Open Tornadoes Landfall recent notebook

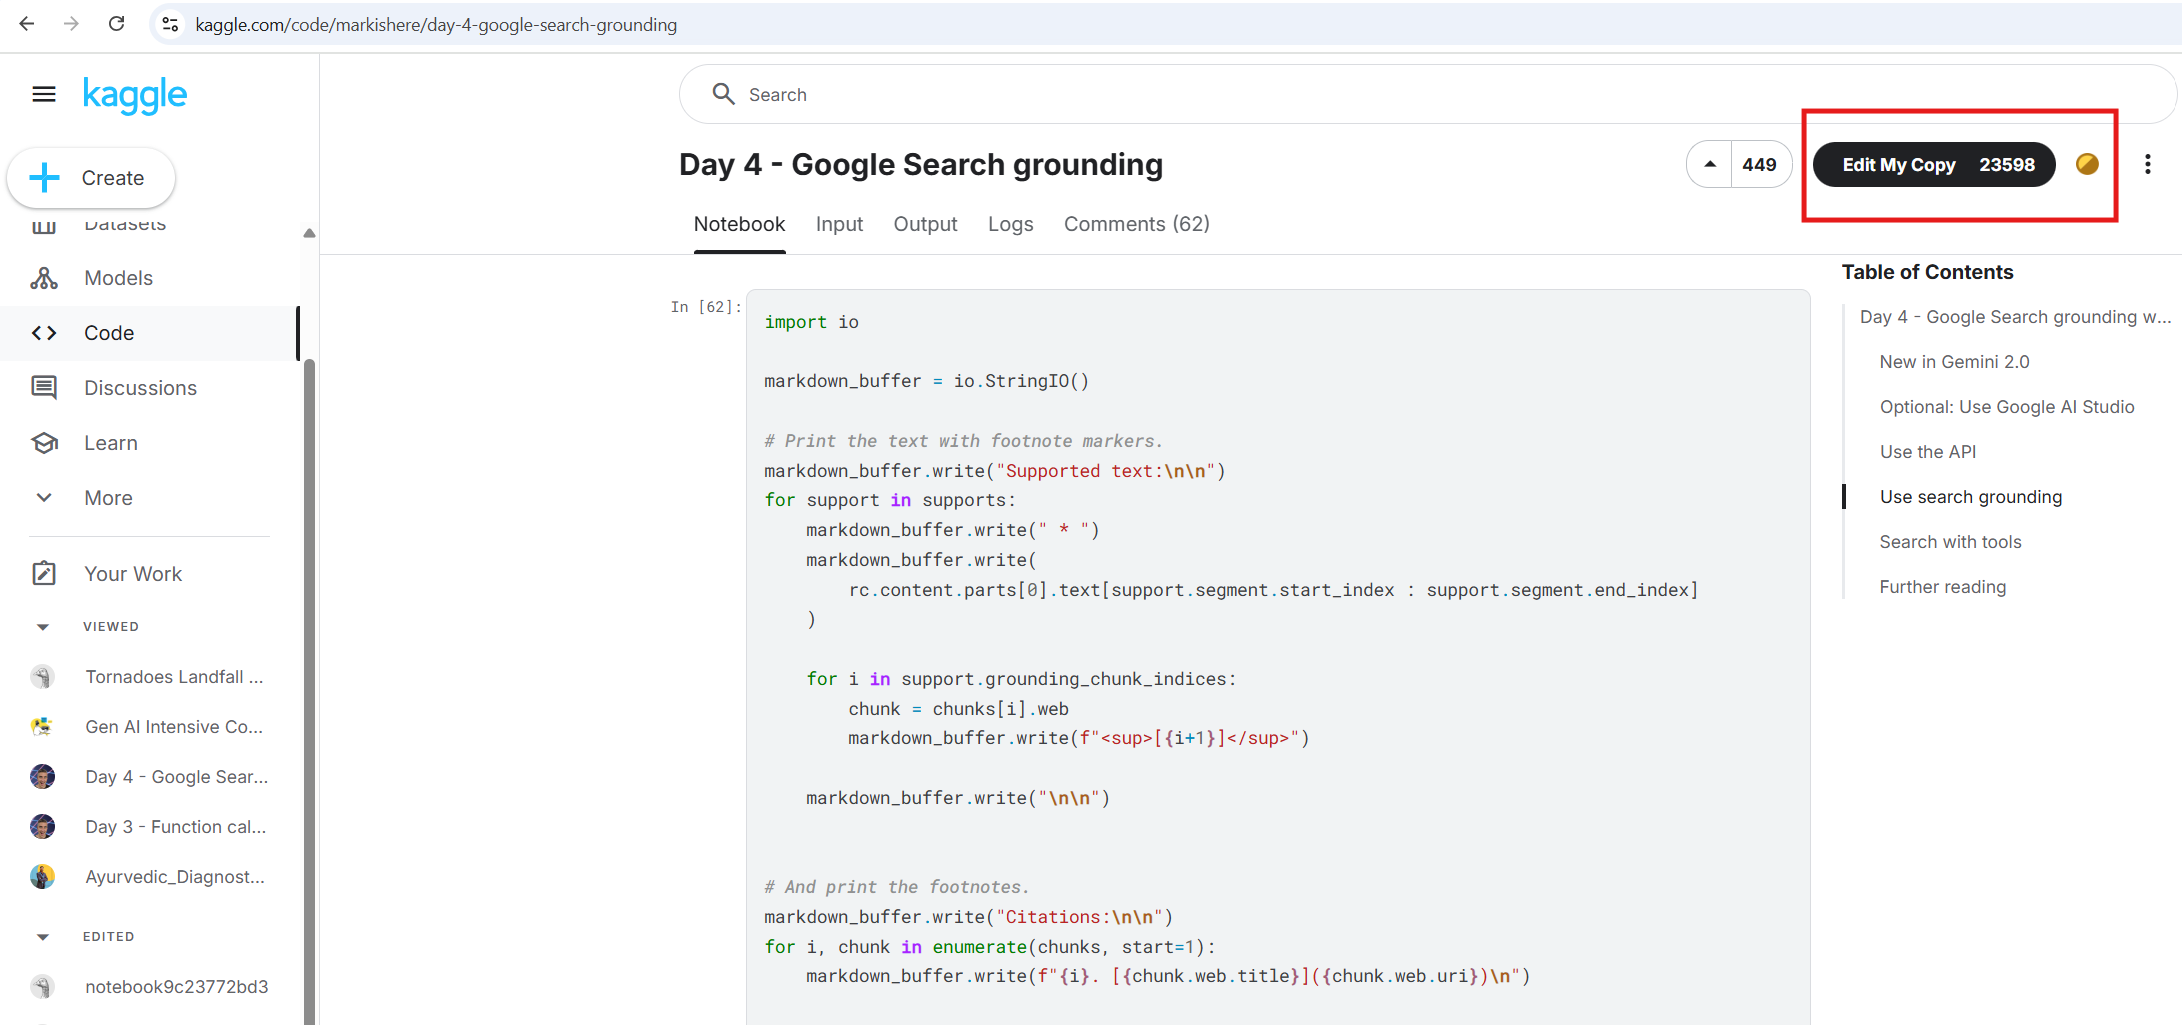[x=174, y=677]
